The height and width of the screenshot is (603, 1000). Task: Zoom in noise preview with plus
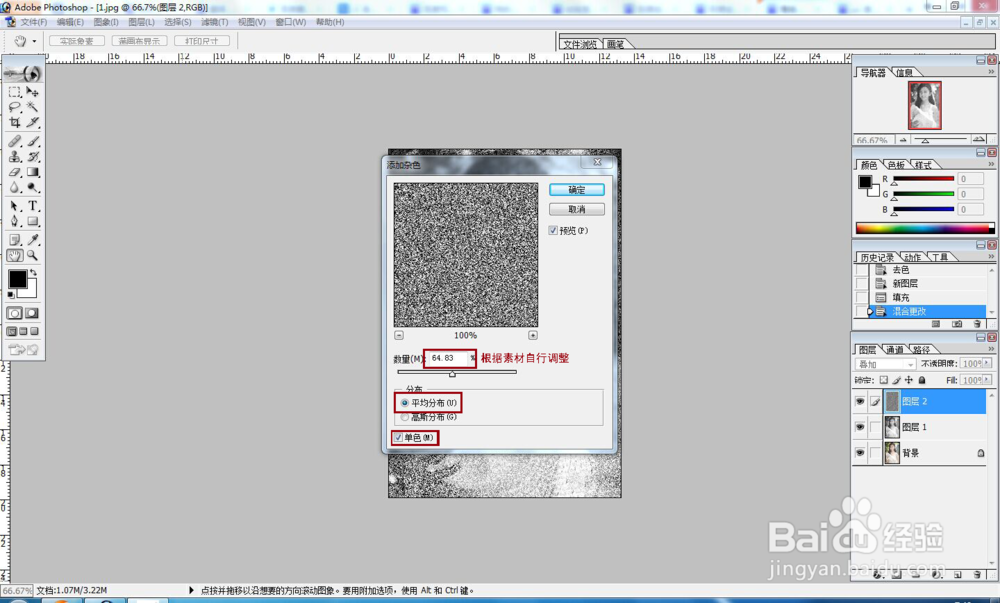click(533, 335)
